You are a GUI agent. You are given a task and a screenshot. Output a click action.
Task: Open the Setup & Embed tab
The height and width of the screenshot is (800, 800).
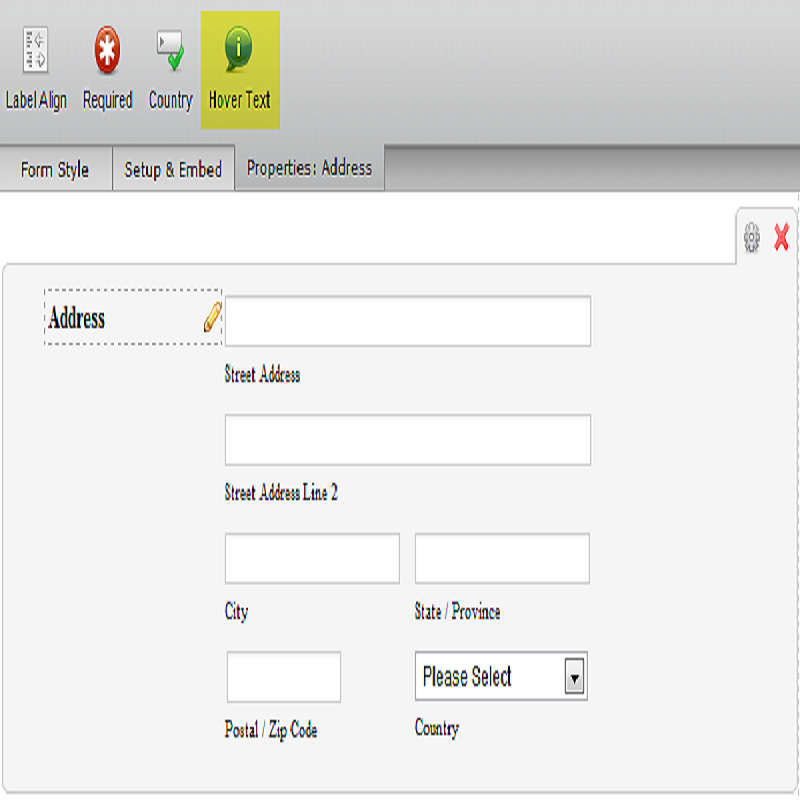[x=173, y=170]
